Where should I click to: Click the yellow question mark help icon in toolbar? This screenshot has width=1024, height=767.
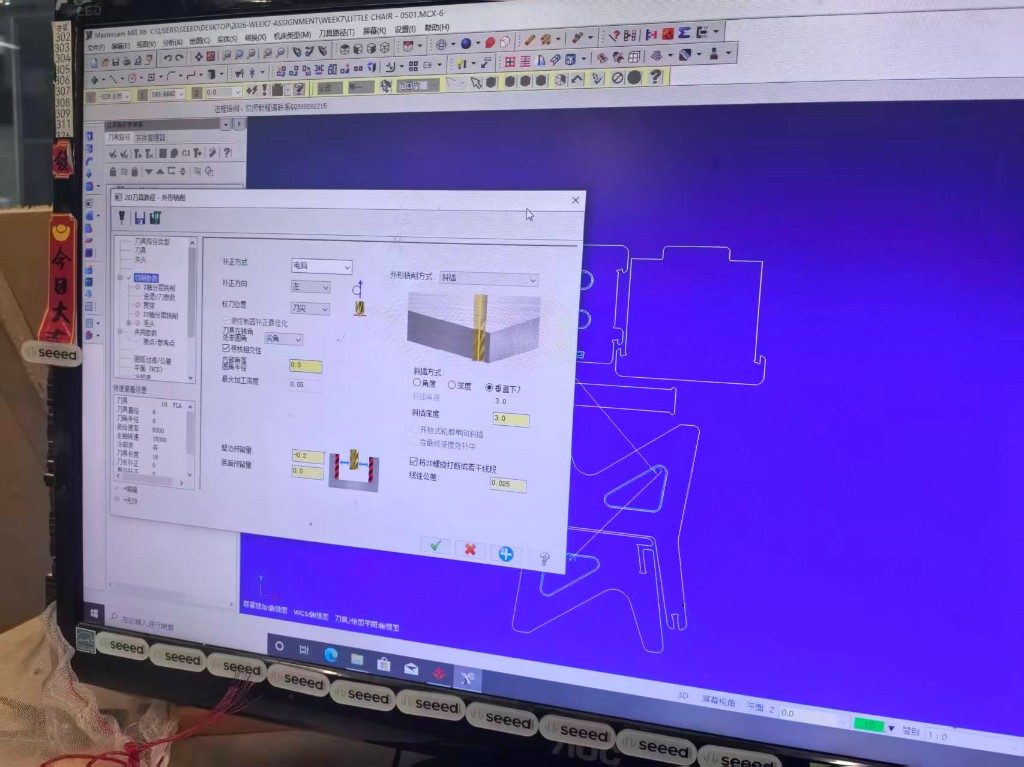point(656,77)
